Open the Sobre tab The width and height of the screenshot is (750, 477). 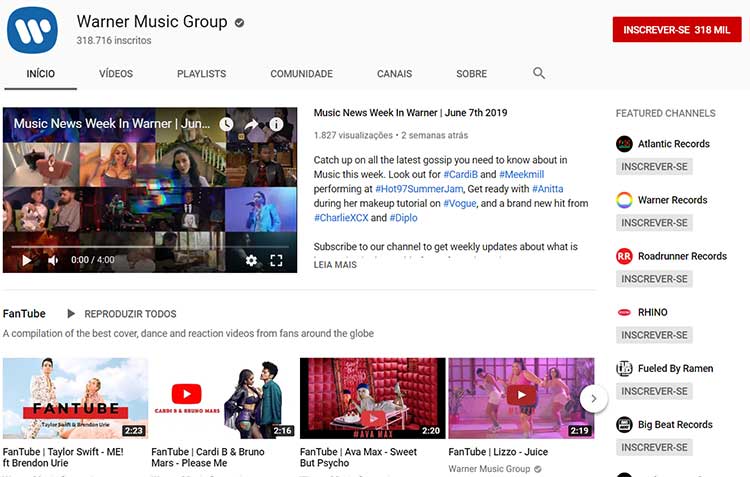click(x=472, y=74)
